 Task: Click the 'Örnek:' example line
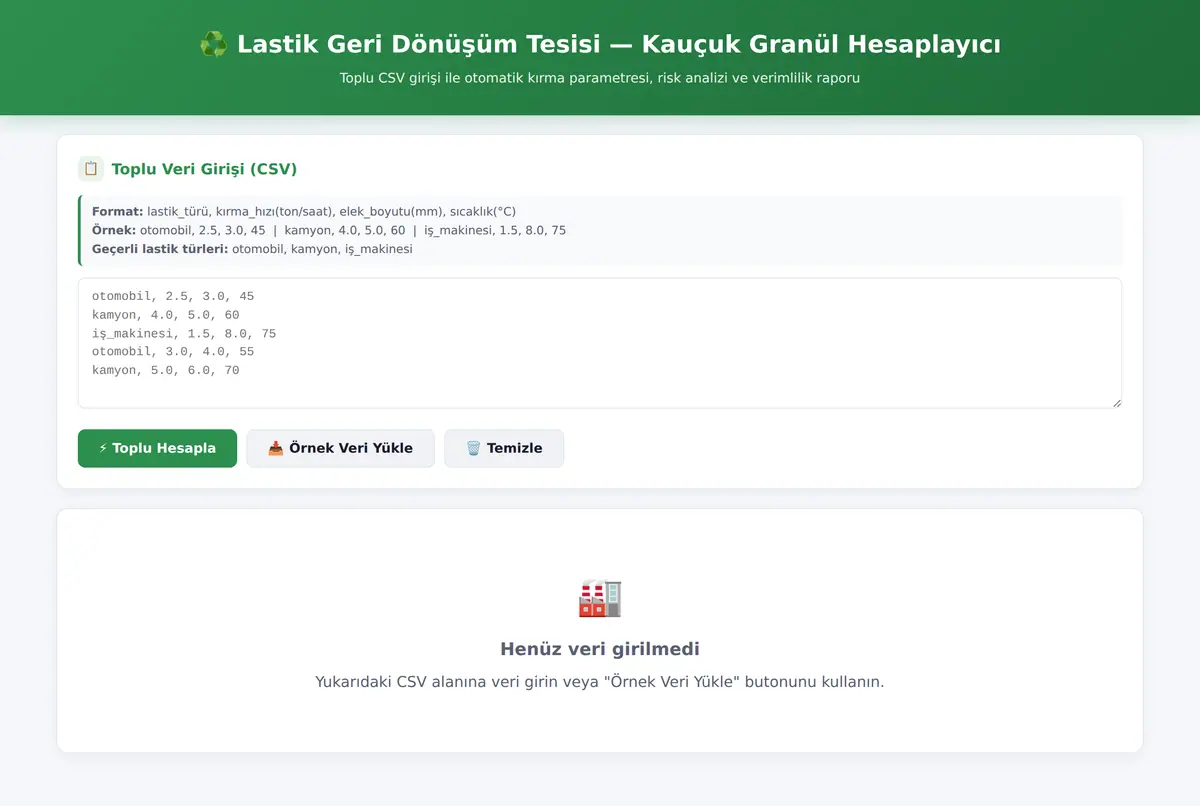click(329, 230)
